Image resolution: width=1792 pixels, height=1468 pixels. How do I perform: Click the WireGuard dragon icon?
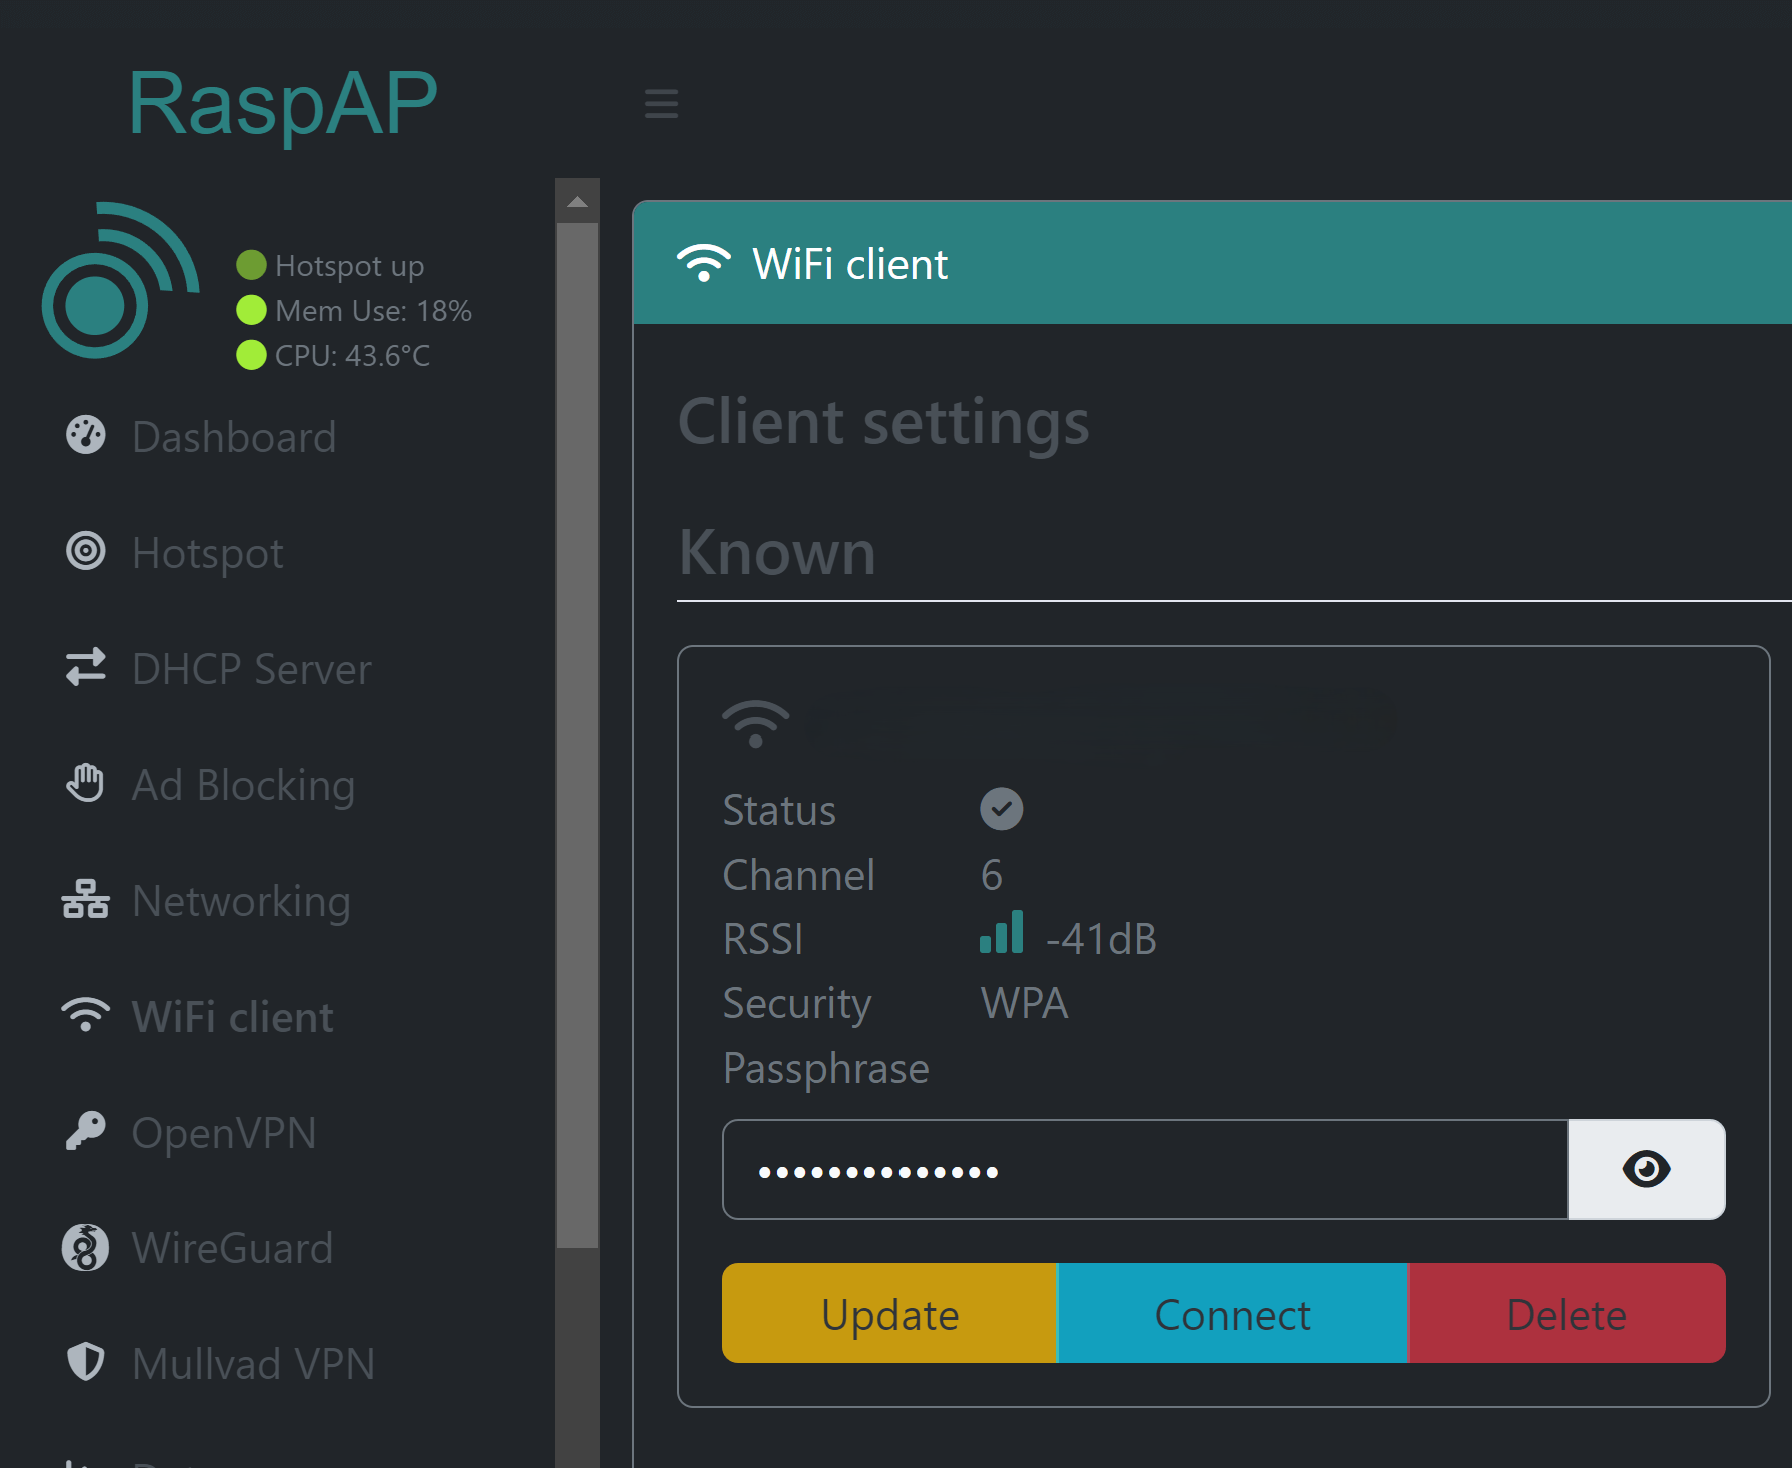86,1247
